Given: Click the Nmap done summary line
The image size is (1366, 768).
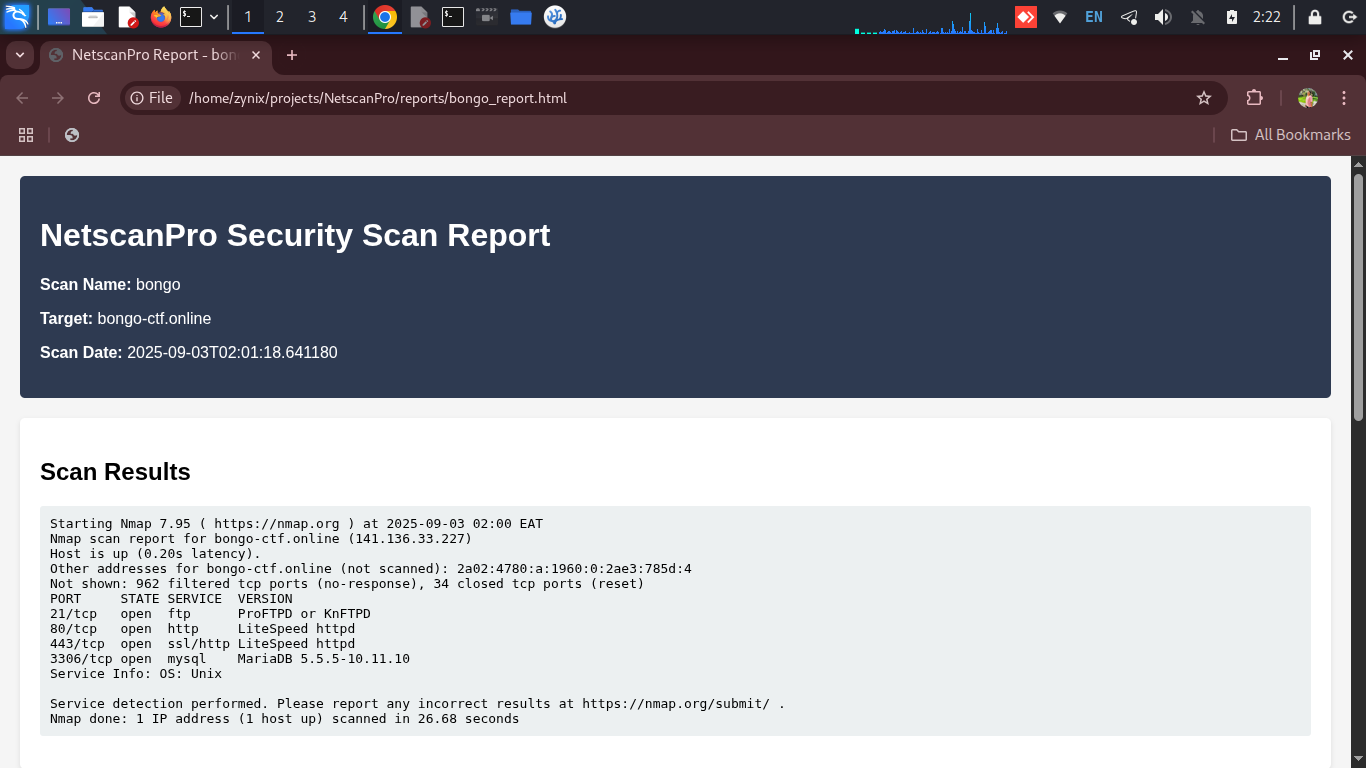Looking at the screenshot, I should (x=285, y=719).
